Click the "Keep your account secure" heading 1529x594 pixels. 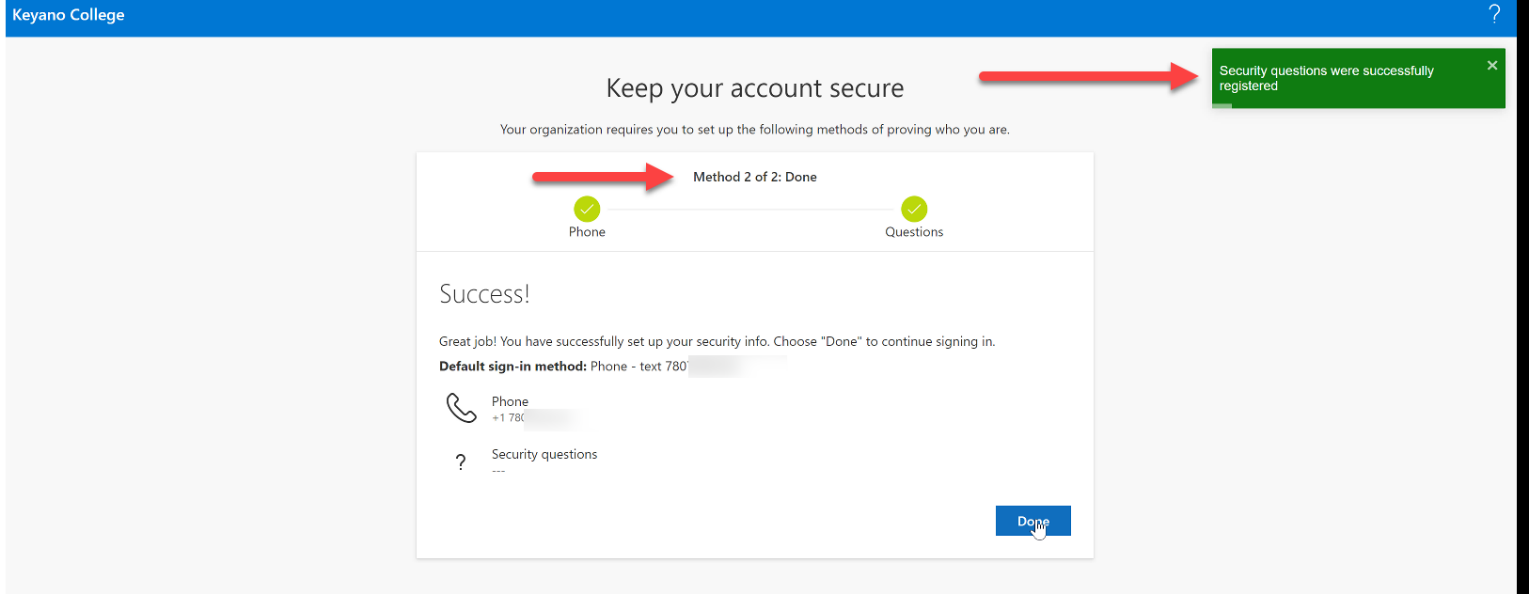pyautogui.click(x=755, y=88)
